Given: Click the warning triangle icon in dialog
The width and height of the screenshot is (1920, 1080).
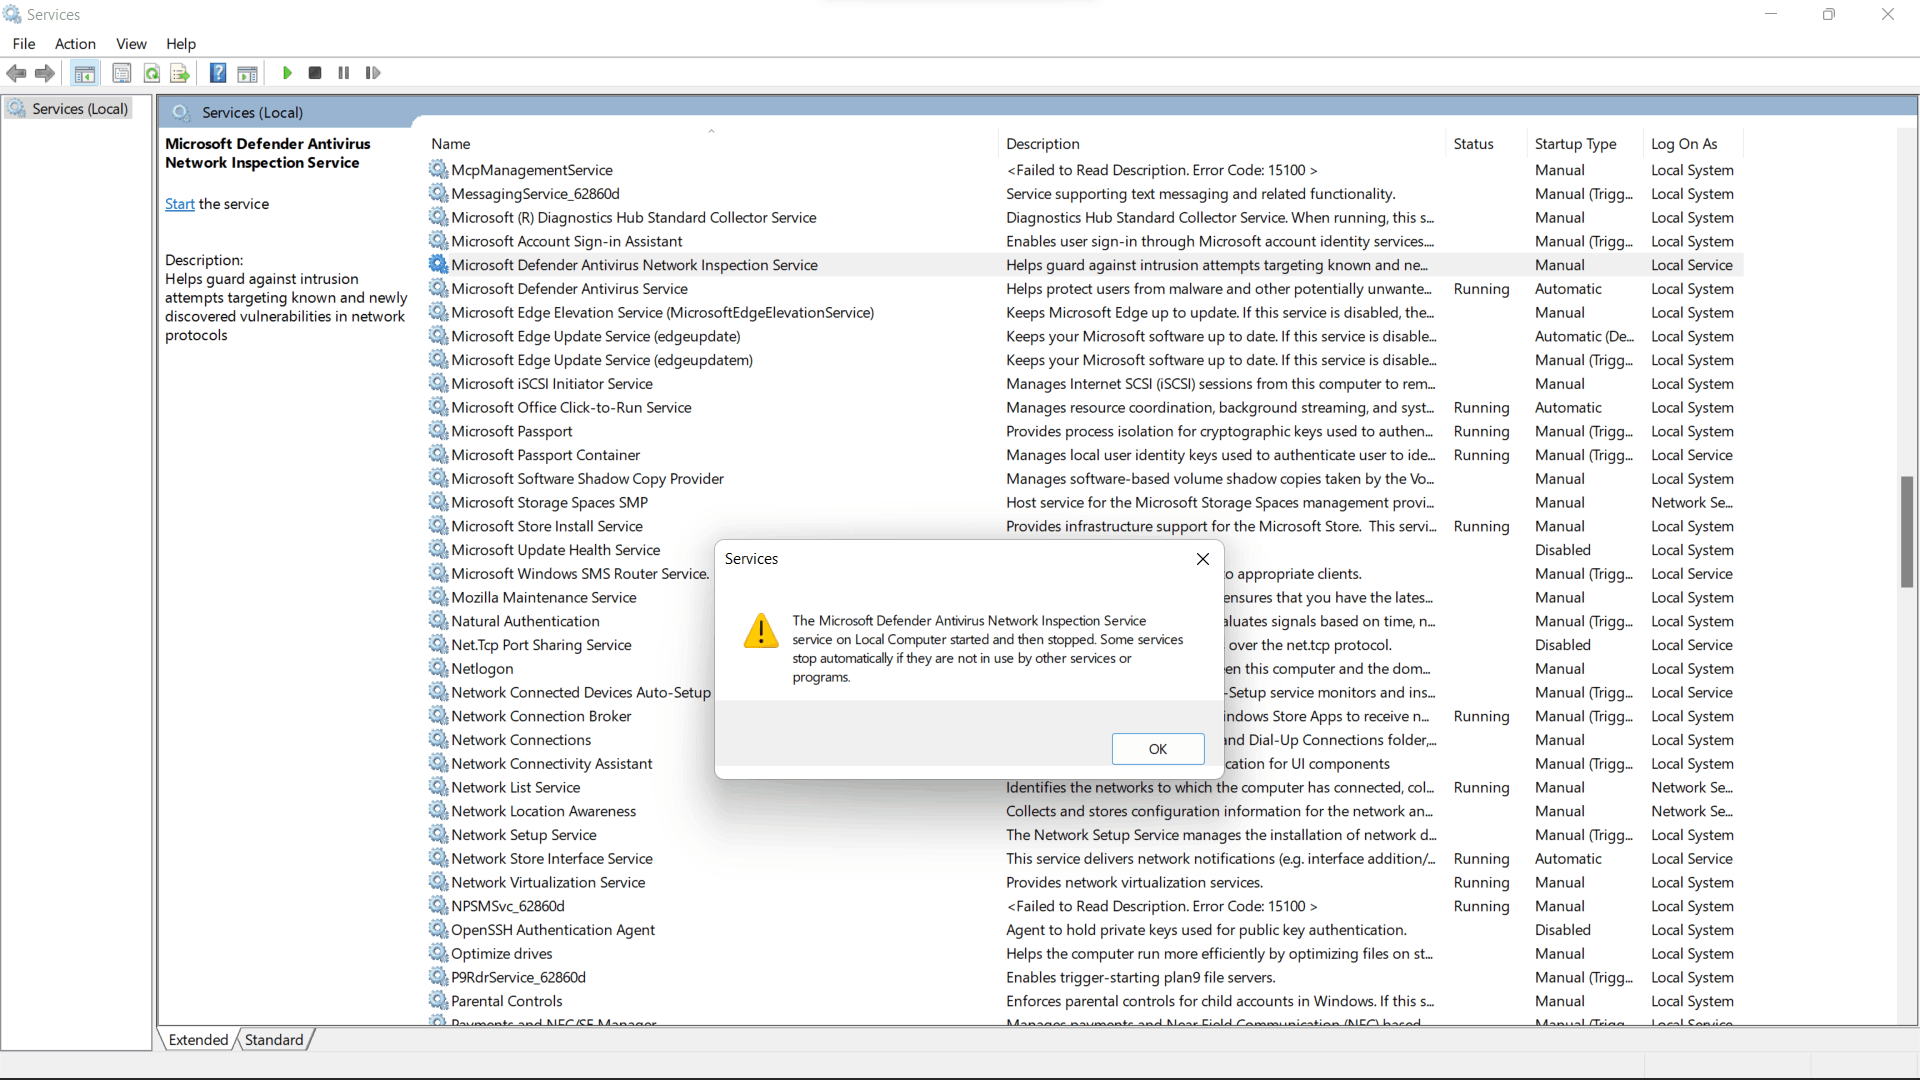Looking at the screenshot, I should point(761,631).
